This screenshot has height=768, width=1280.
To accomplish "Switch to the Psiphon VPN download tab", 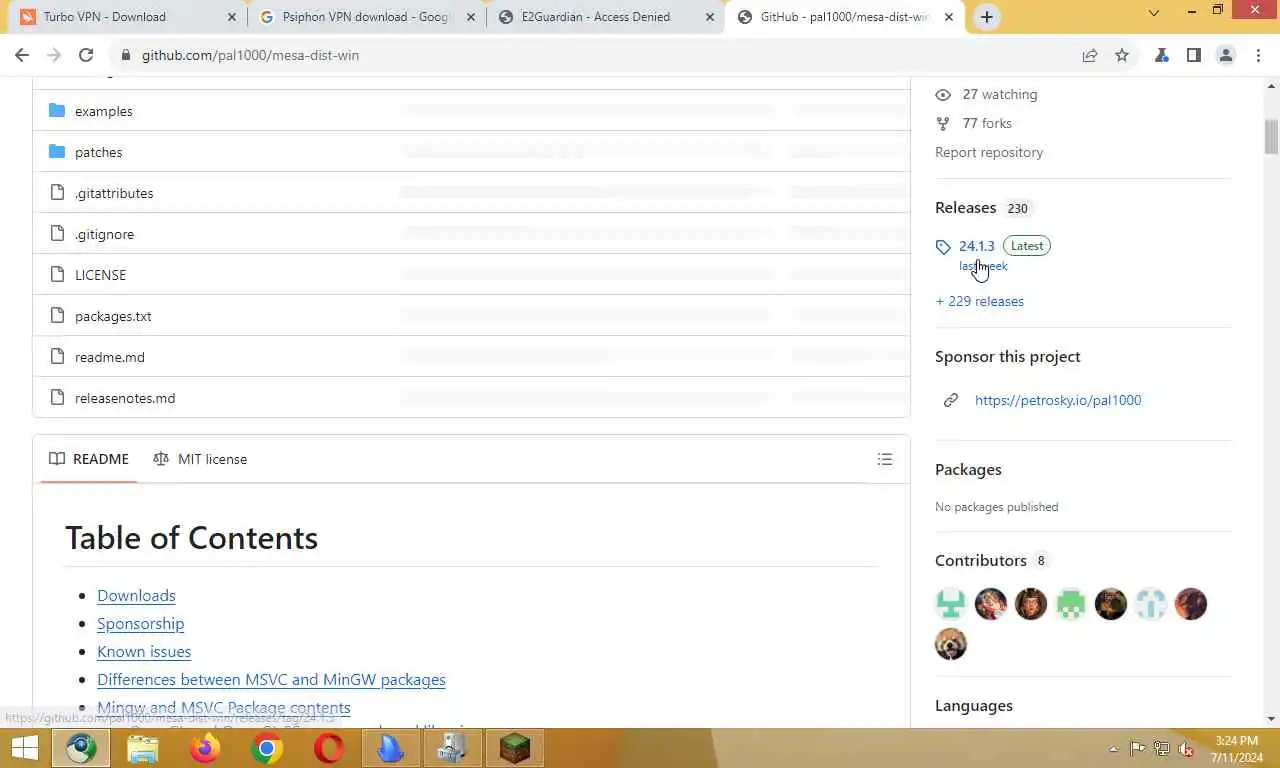I will tap(365, 17).
